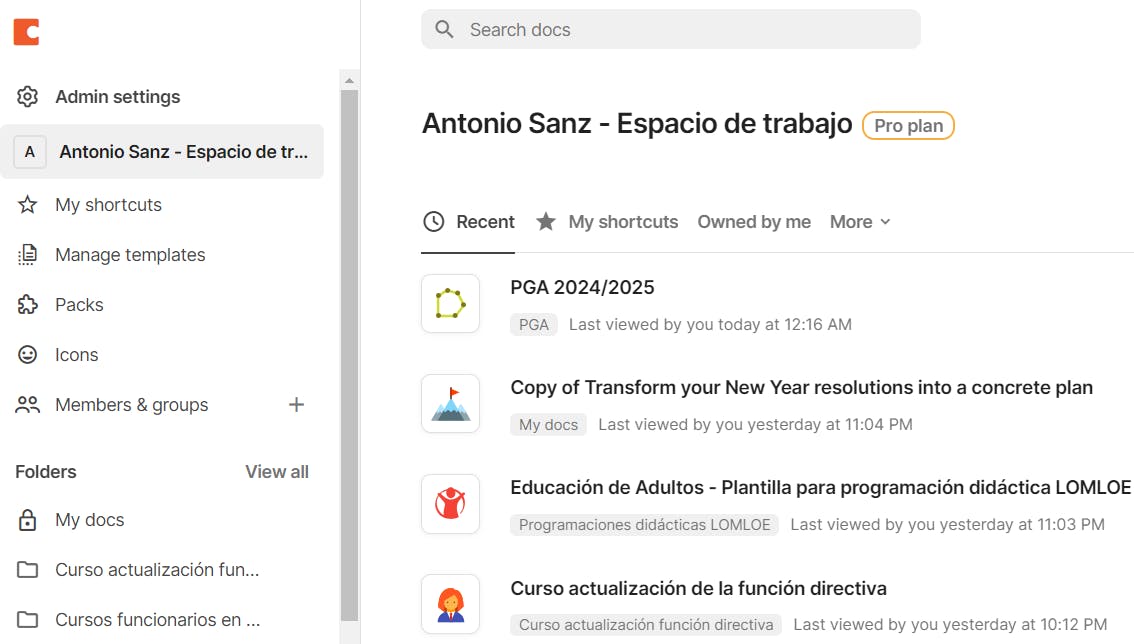The width and height of the screenshot is (1134, 644).
Task: Click the Search docs field
Action: pyautogui.click(x=671, y=30)
